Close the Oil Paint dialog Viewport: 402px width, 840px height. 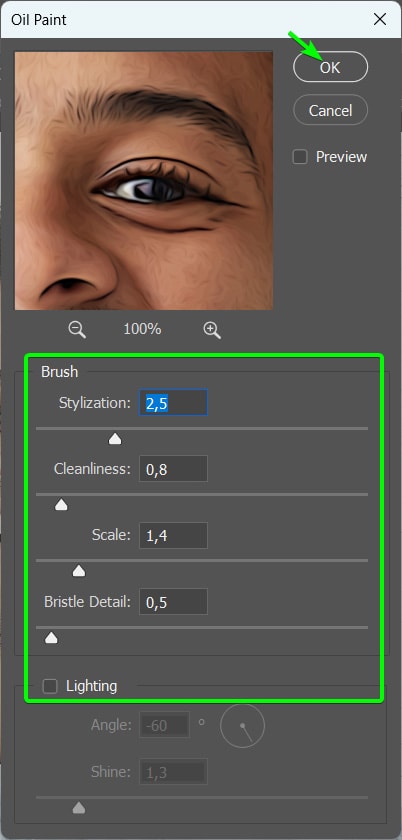pyautogui.click(x=380, y=20)
